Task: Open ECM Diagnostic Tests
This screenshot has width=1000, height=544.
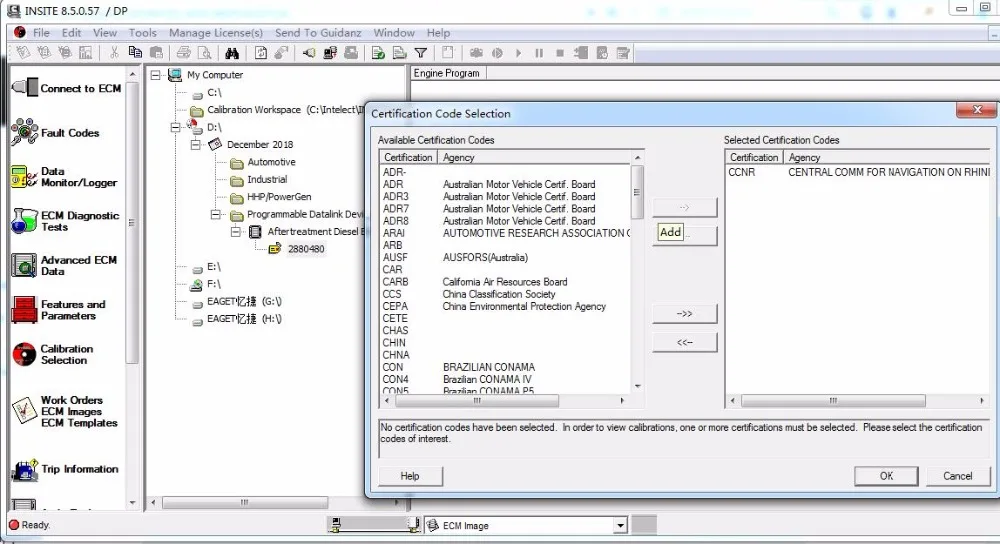Action: tap(65, 221)
